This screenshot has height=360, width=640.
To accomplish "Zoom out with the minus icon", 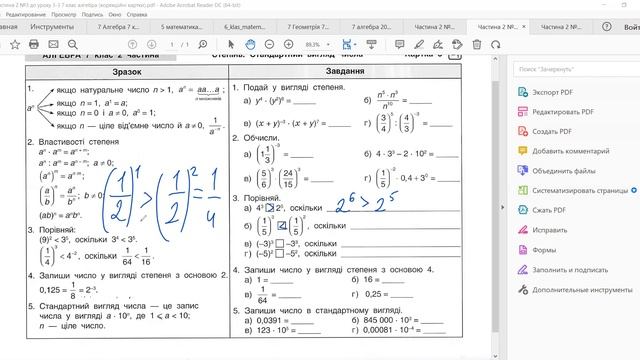I will (x=269, y=44).
